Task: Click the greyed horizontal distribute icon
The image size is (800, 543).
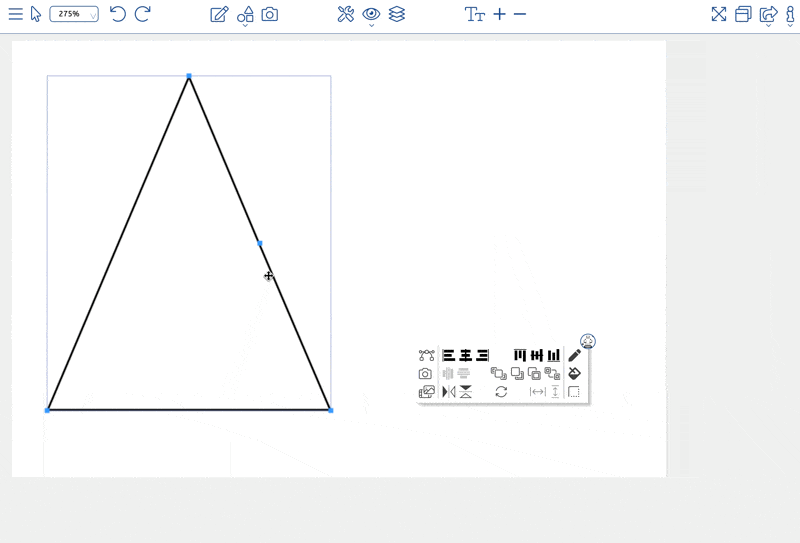Action: point(448,374)
